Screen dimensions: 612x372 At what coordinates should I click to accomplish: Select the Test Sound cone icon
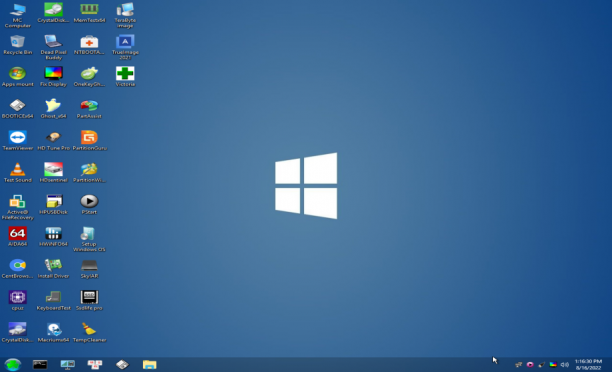tap(18, 173)
